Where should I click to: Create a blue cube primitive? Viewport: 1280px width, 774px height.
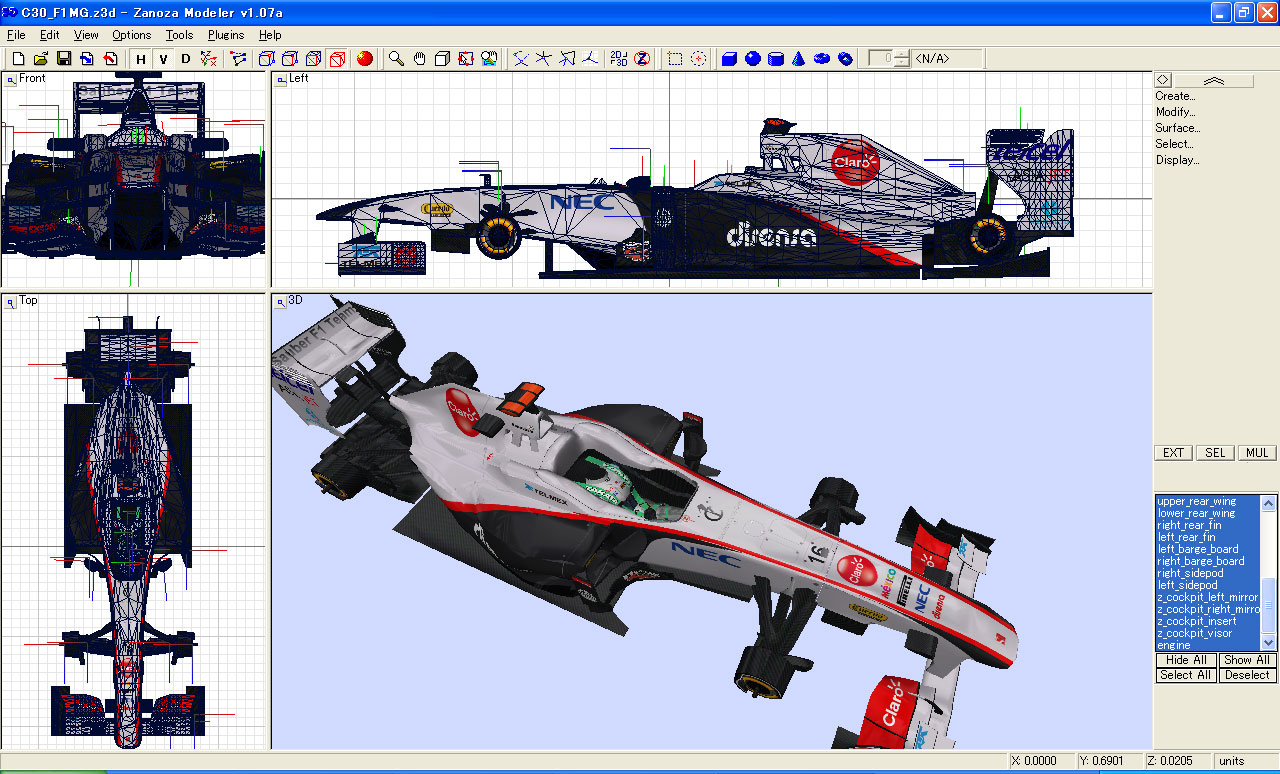(x=729, y=59)
